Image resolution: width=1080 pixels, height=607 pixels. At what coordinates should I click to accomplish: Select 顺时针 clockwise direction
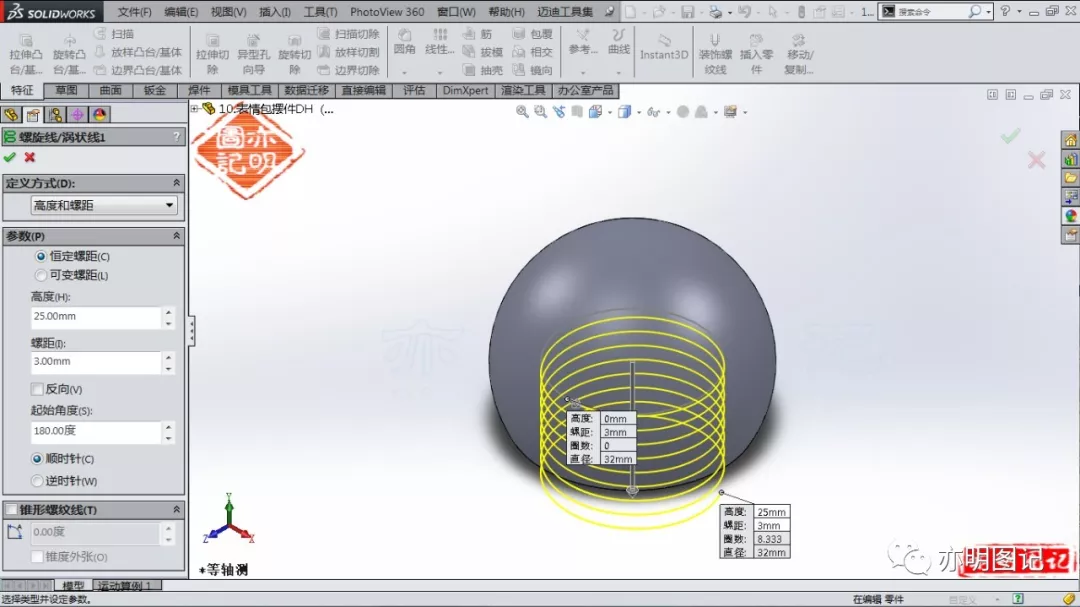(x=37, y=459)
